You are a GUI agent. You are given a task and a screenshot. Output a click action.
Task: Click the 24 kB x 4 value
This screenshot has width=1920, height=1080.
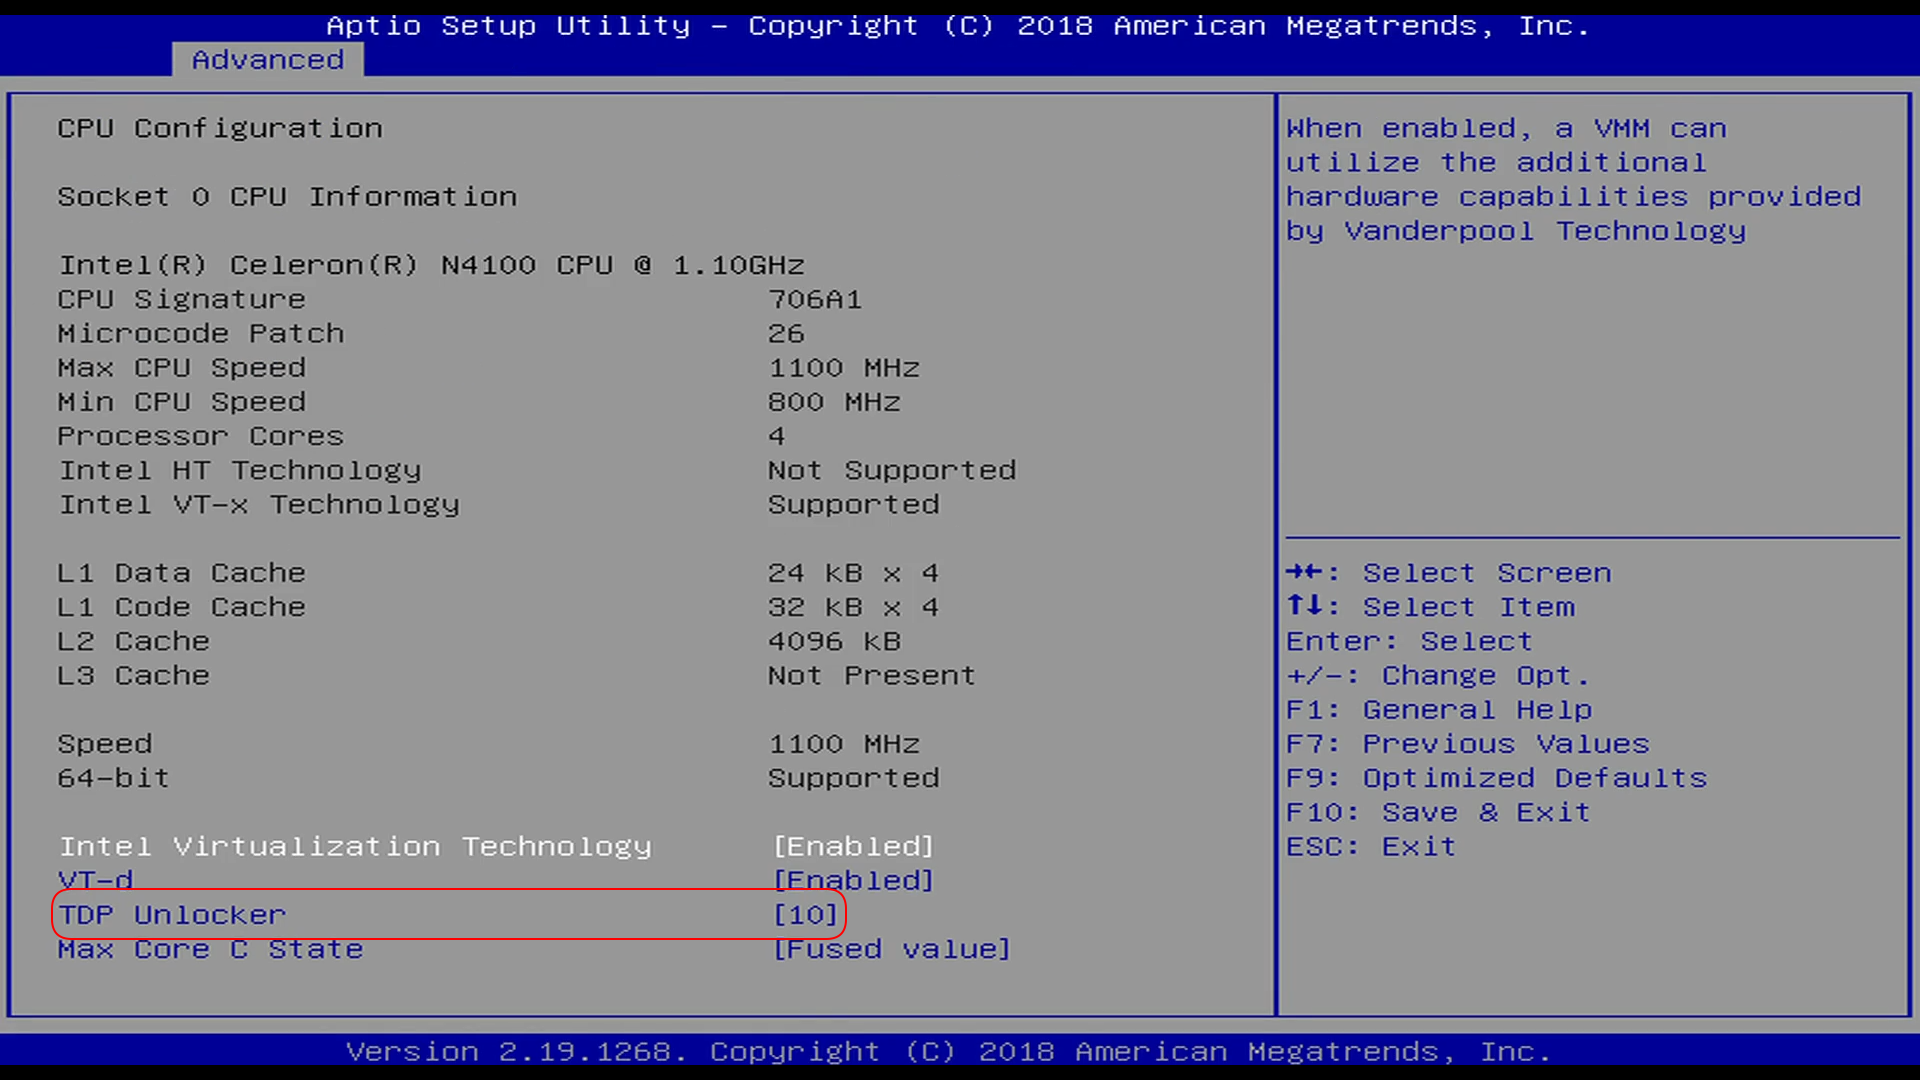click(853, 573)
